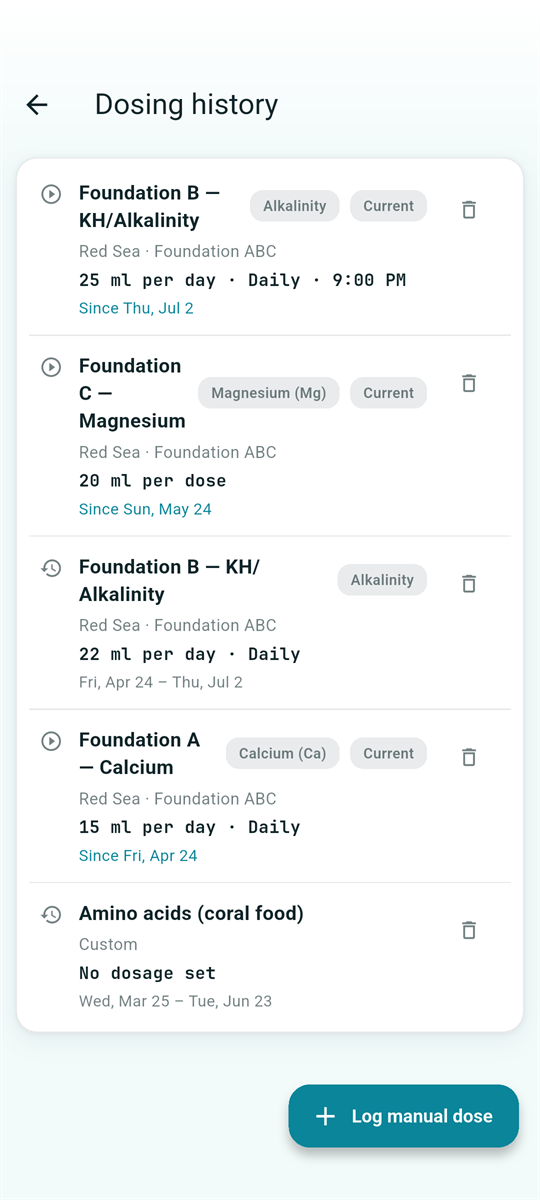Click Alkalinity chip on the past entry
540x1200 pixels.
tap(382, 580)
